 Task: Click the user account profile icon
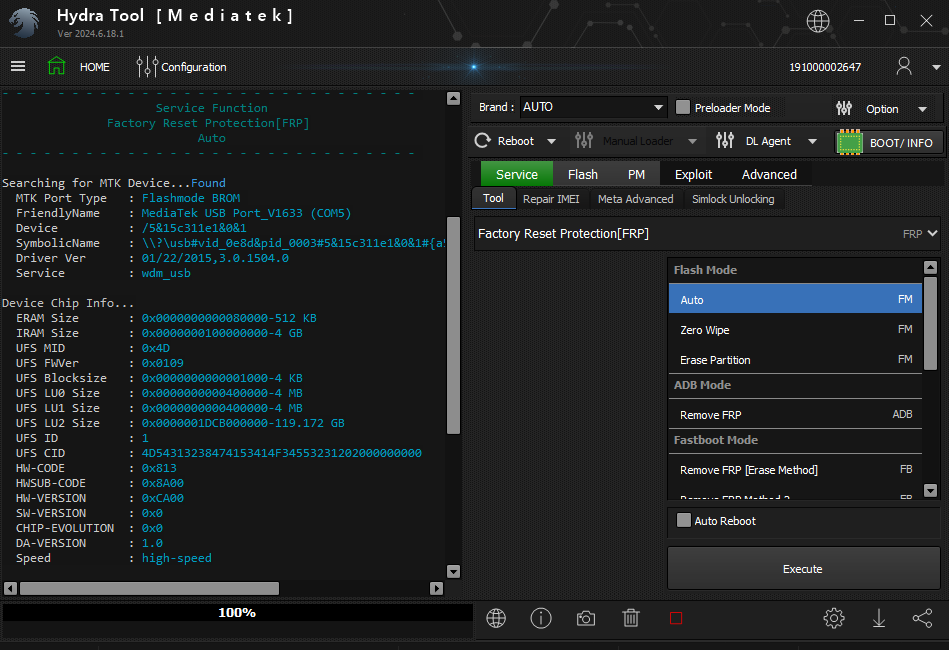pyautogui.click(x=904, y=66)
